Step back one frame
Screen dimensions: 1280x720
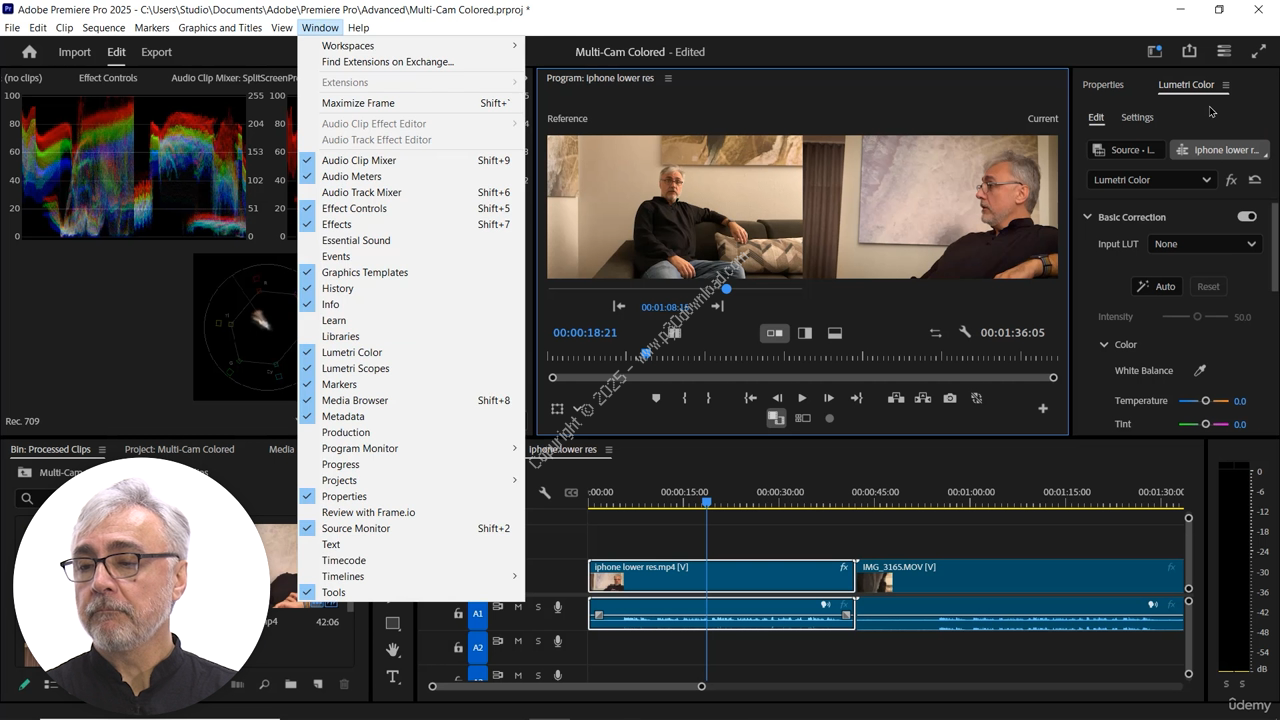777,398
